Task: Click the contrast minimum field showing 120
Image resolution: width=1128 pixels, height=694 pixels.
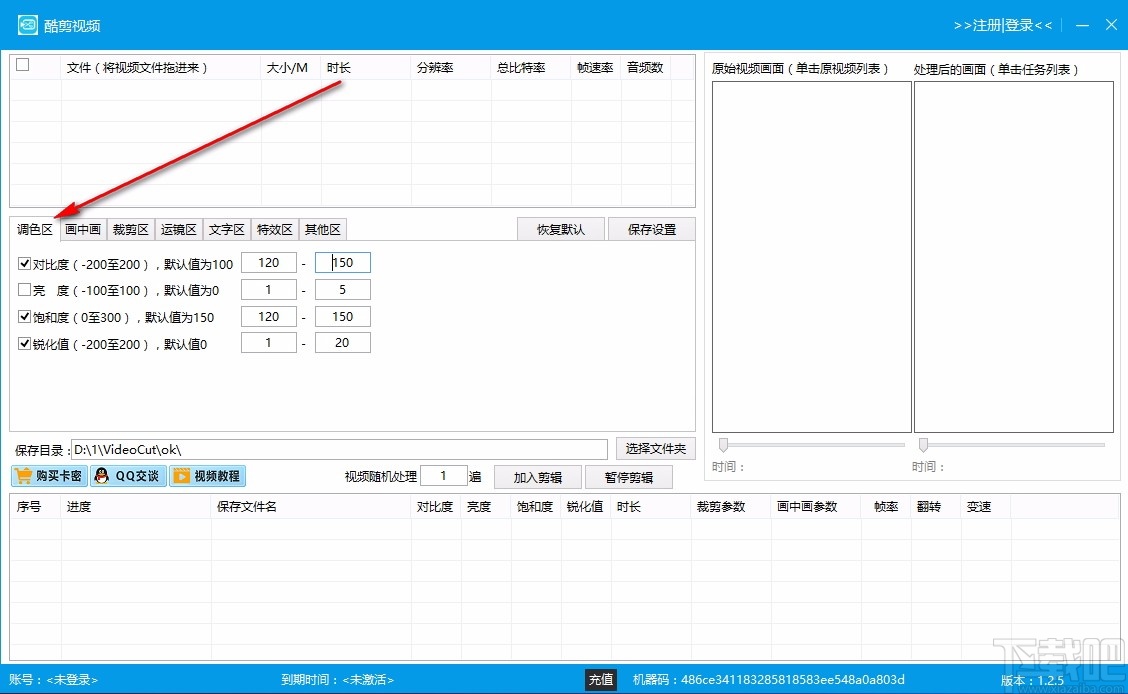Action: click(268, 263)
